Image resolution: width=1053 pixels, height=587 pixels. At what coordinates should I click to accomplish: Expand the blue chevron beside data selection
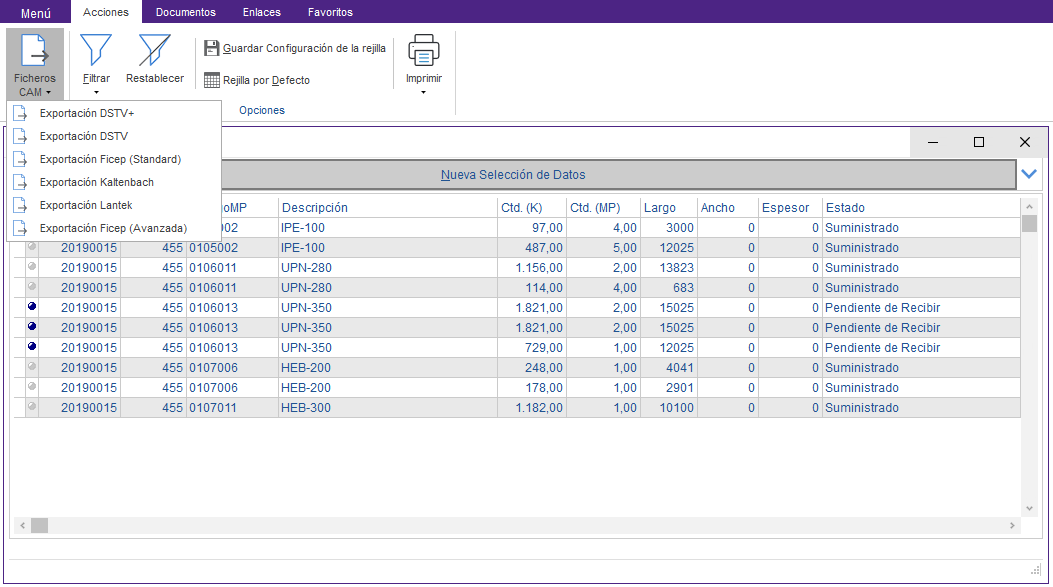pos(1030,174)
